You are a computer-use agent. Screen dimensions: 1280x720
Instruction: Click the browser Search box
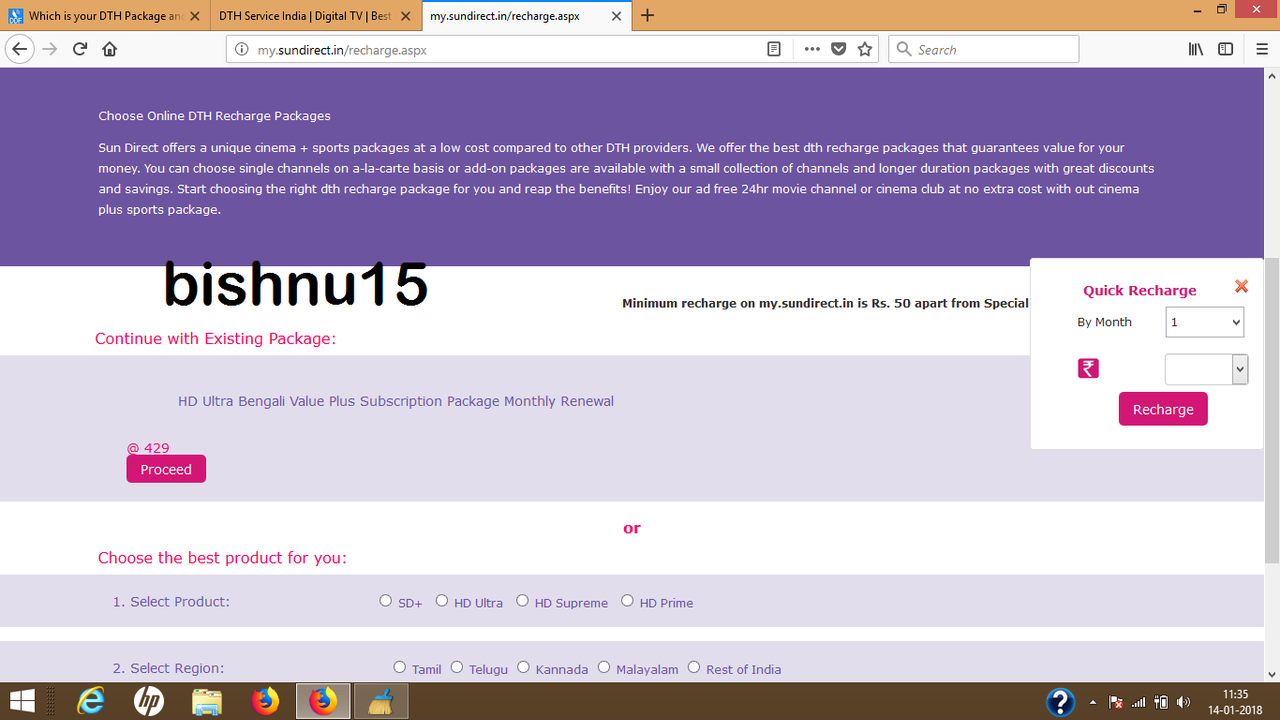(x=984, y=49)
